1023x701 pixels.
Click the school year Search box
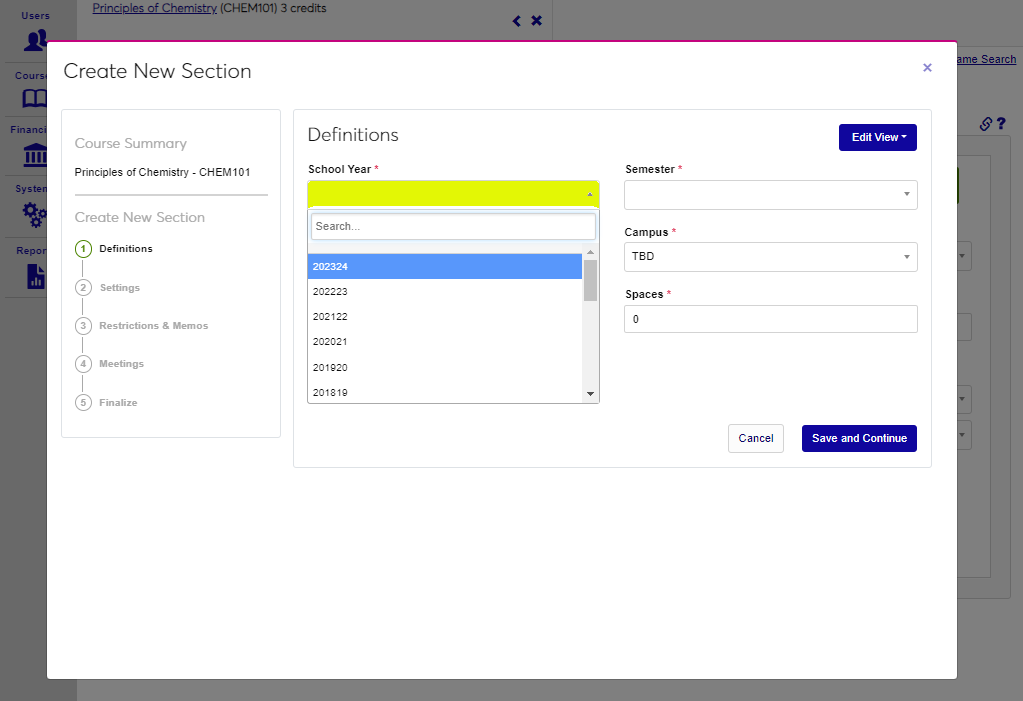452,227
